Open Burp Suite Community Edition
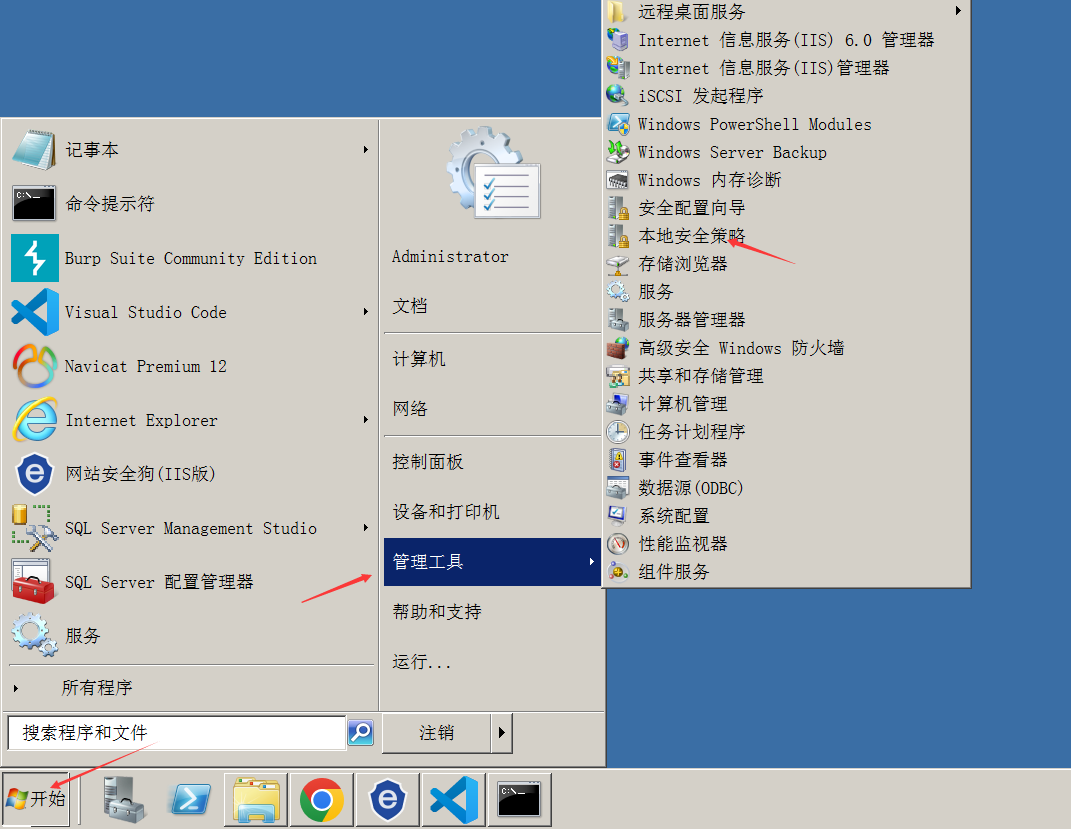This screenshot has height=829, width=1071. [190, 258]
